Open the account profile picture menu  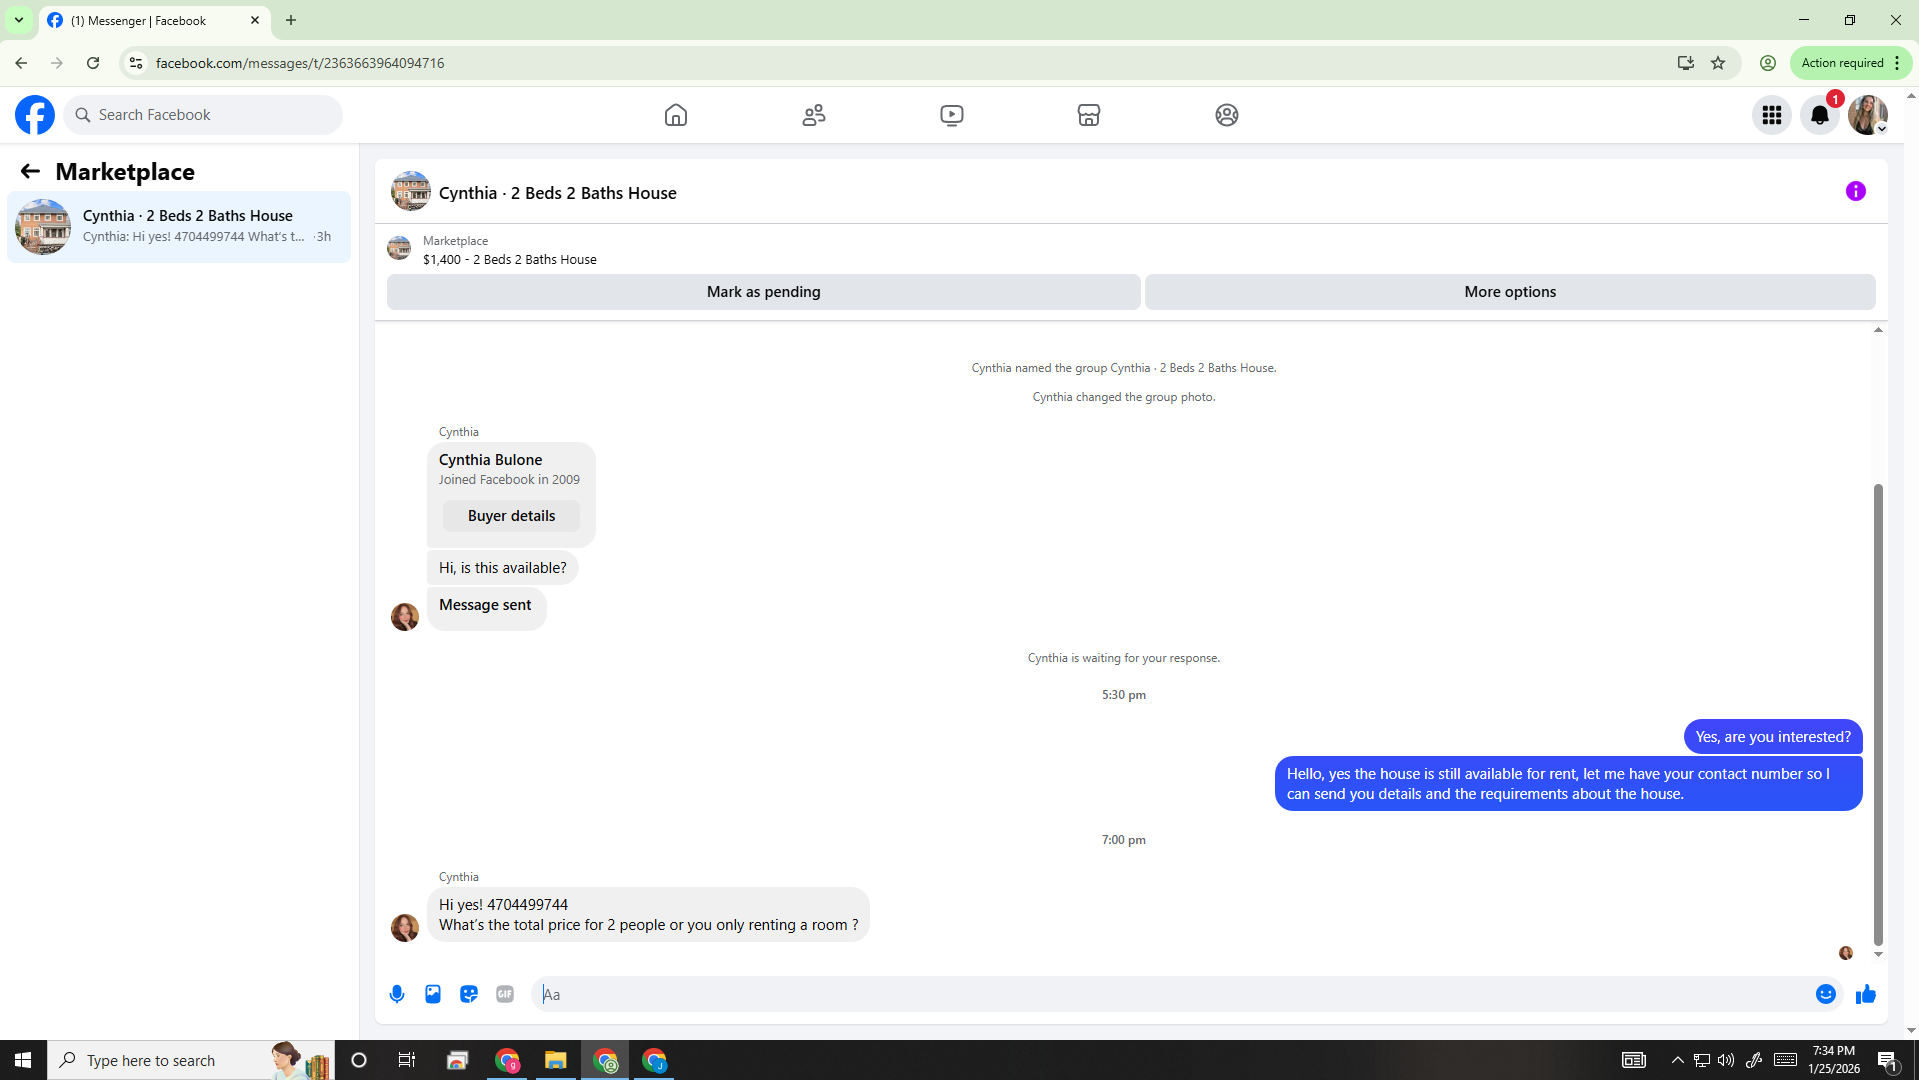(x=1868, y=115)
